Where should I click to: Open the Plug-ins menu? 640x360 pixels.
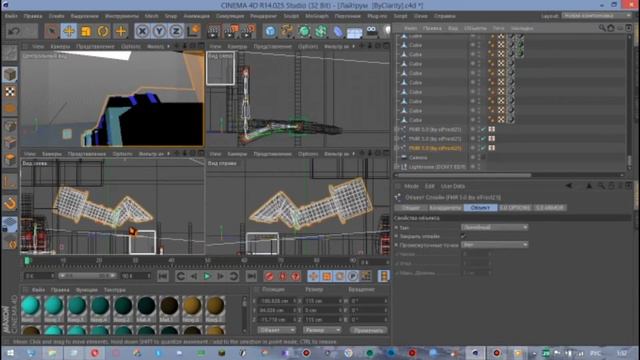coord(377,16)
